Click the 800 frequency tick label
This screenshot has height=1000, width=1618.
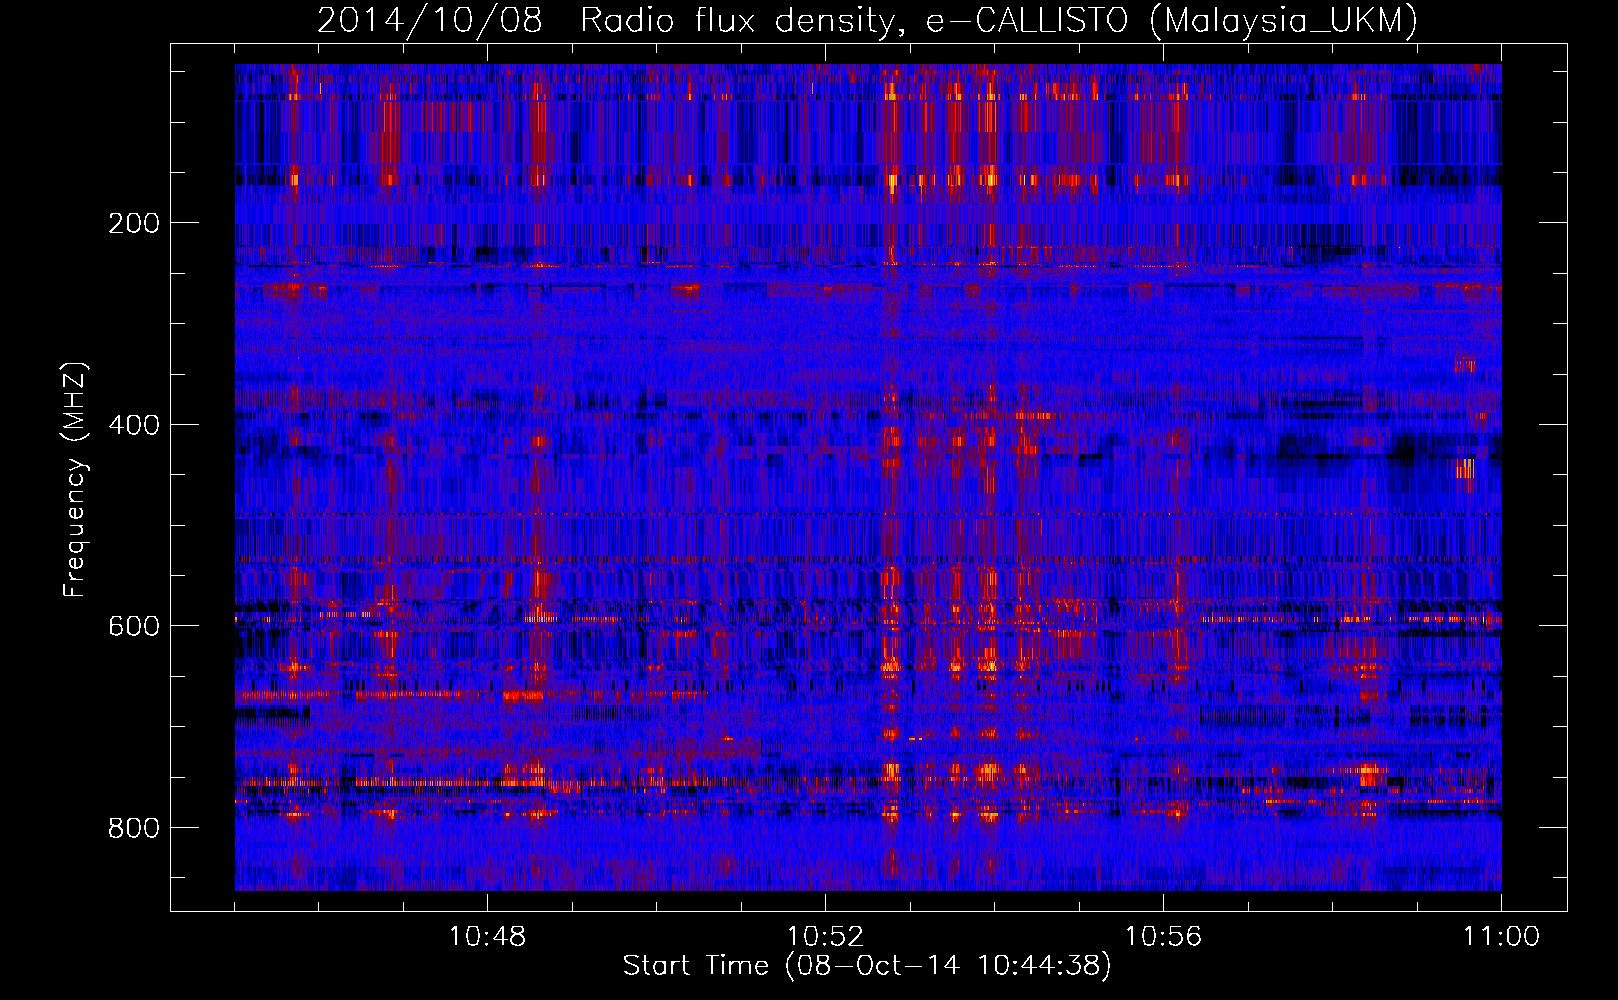[133, 828]
